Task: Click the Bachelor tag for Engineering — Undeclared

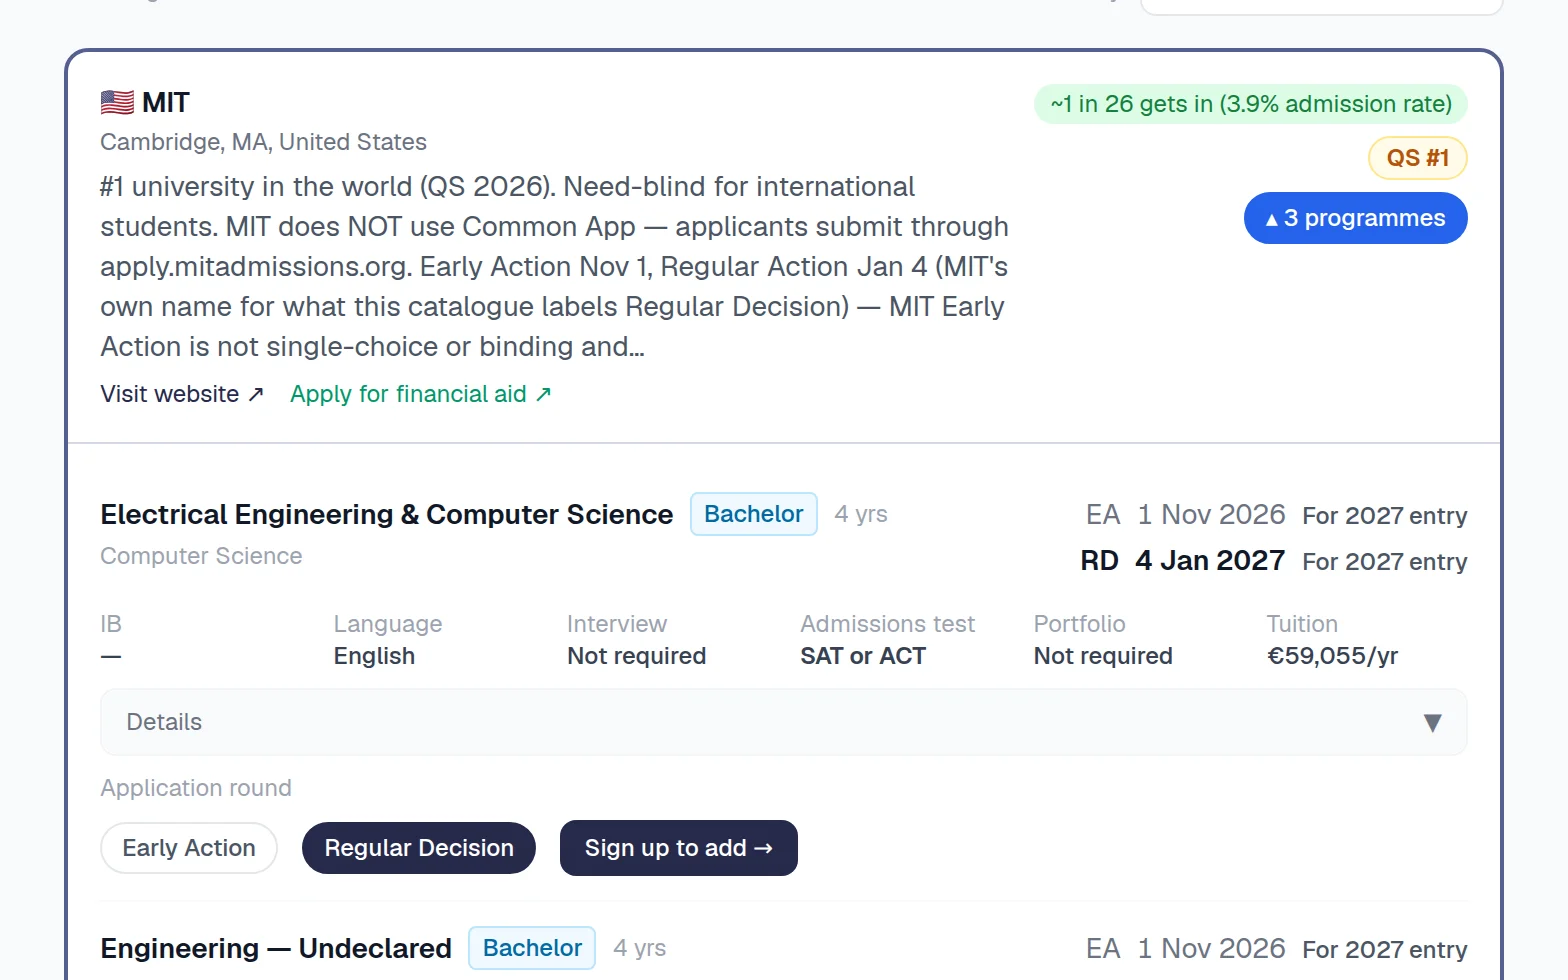Action: tap(532, 948)
